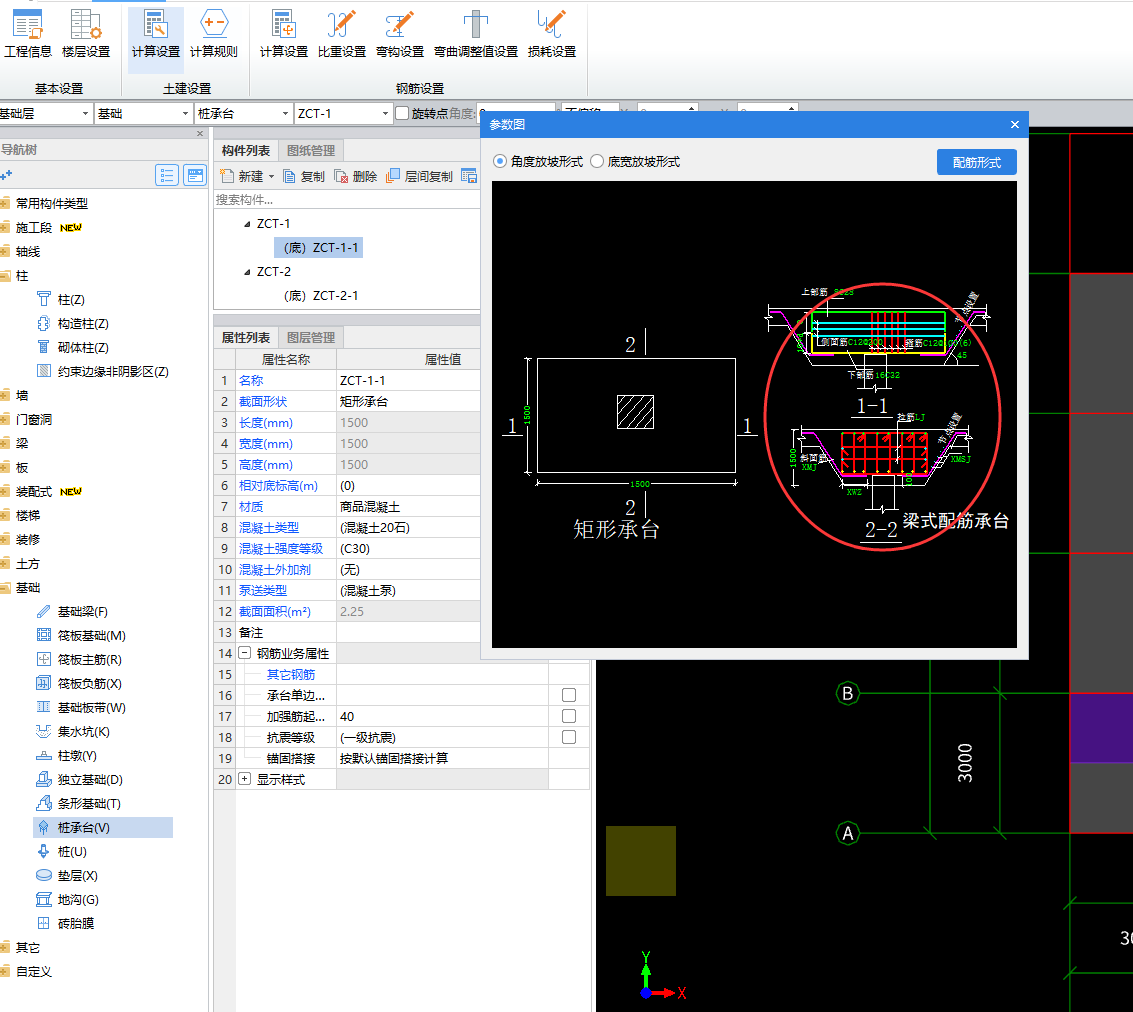Open 工程信息 project info
This screenshot has height=1012, width=1133.
pyautogui.click(x=27, y=35)
